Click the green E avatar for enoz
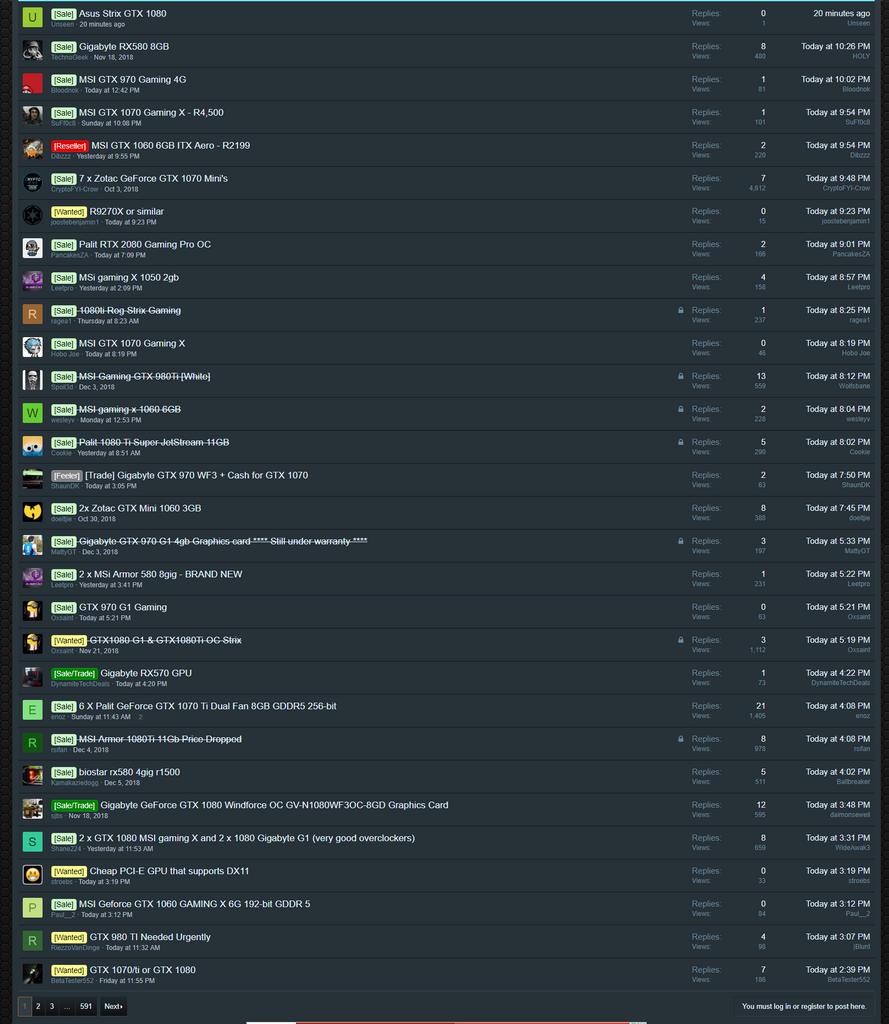 coord(33,710)
